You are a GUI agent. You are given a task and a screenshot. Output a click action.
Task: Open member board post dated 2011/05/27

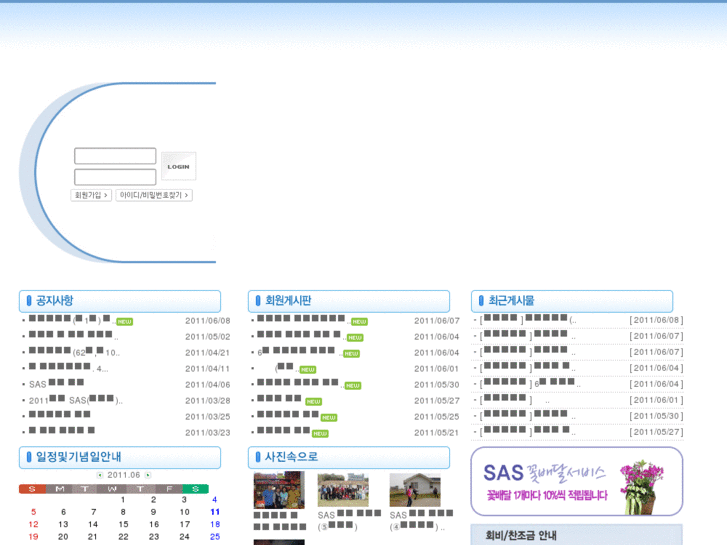pos(280,400)
